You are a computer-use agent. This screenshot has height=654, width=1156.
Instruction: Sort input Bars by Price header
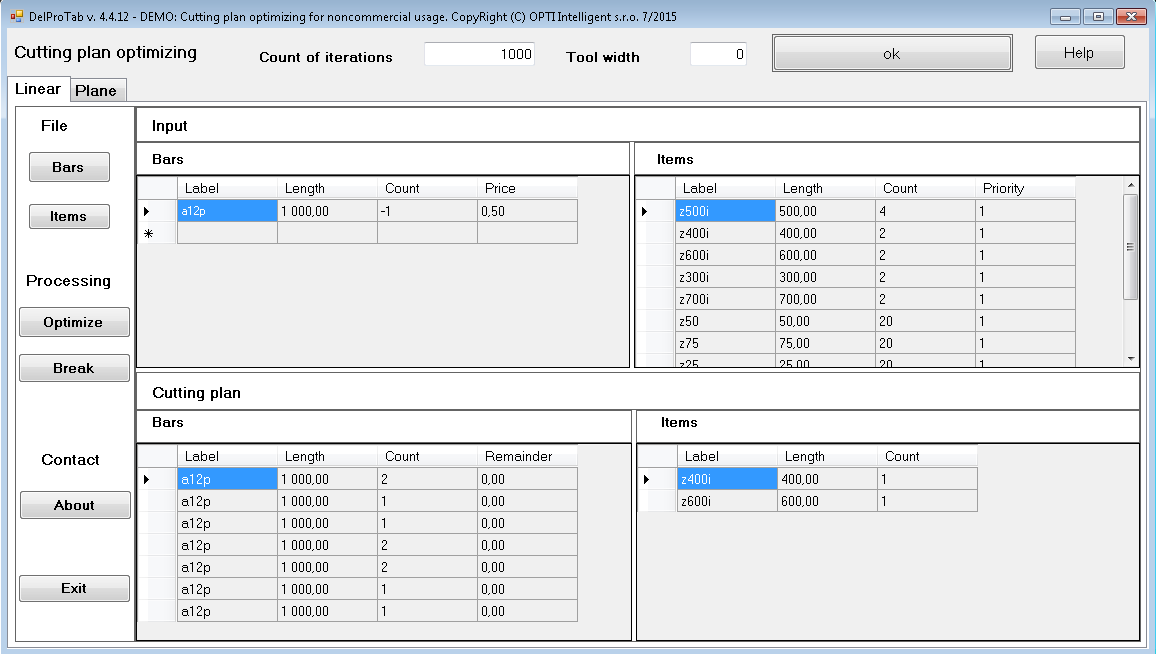527,188
